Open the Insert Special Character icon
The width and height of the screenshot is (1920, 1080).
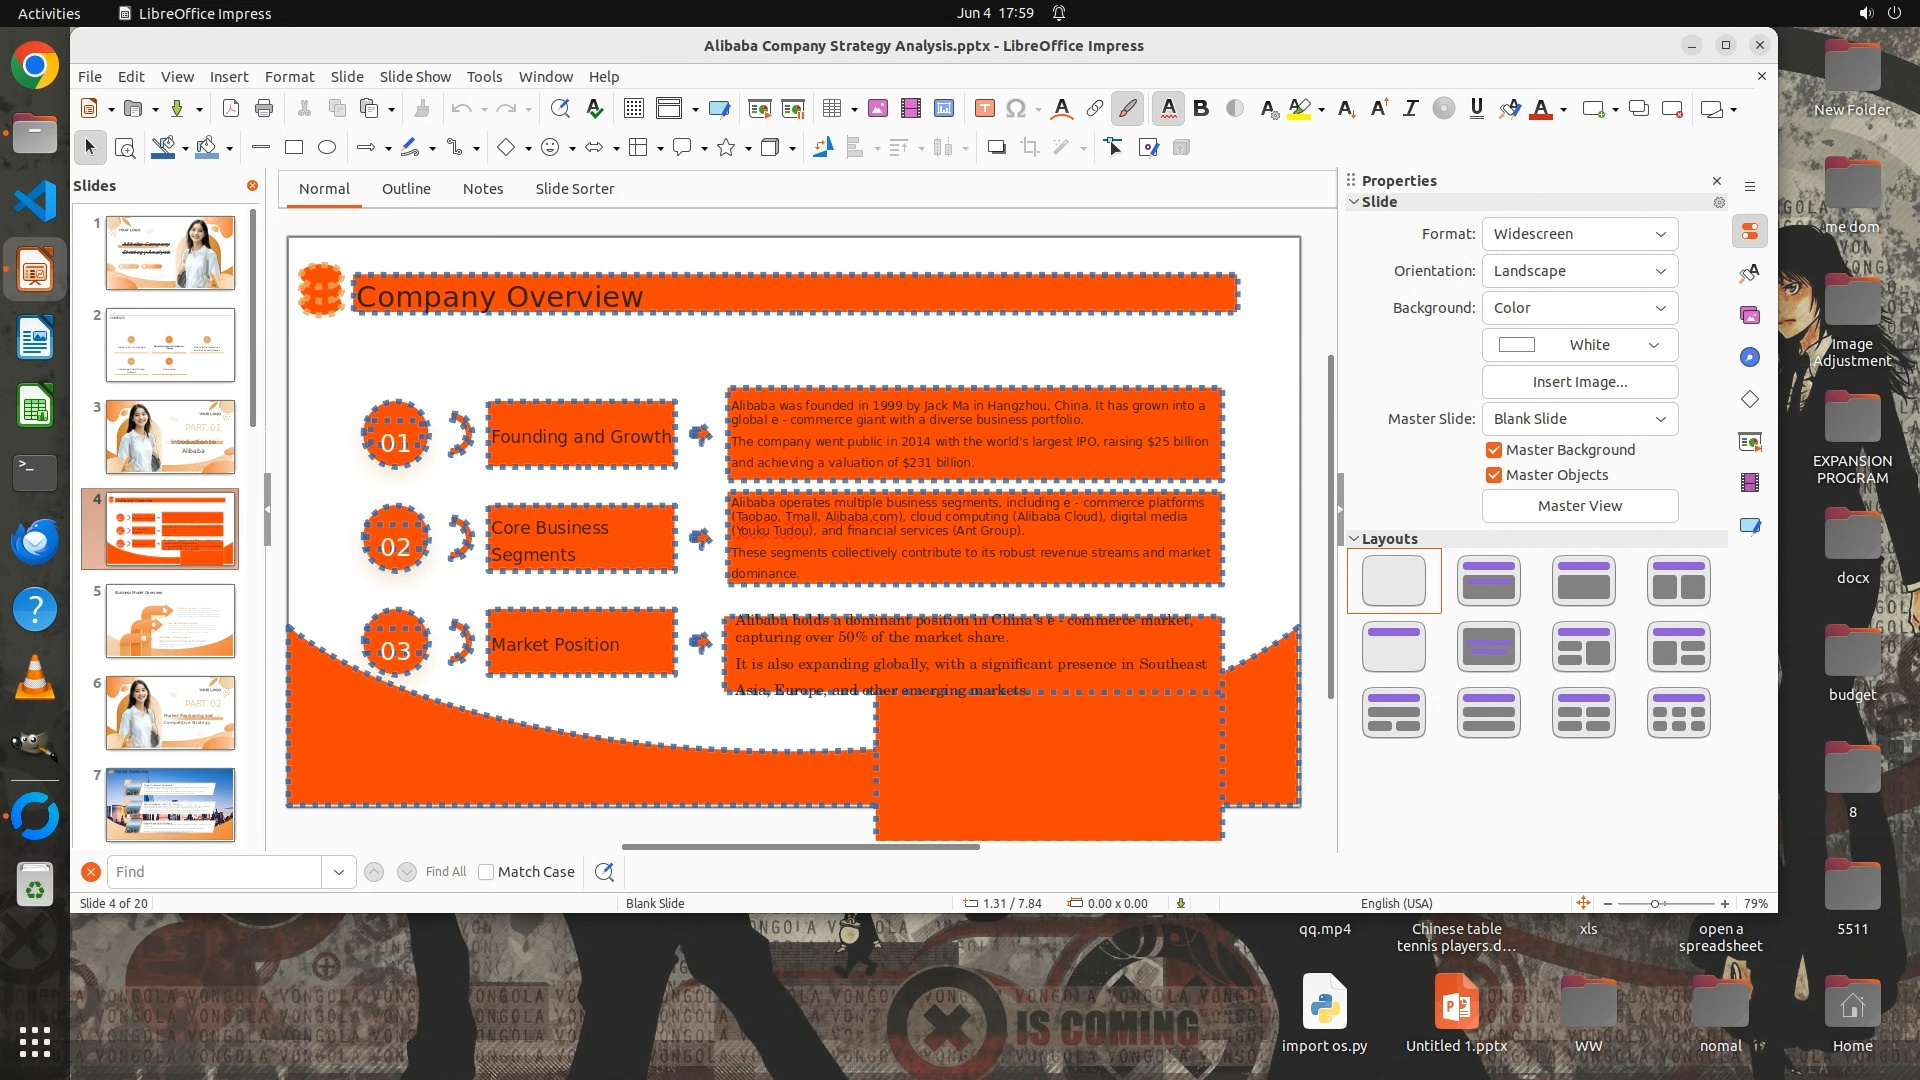(x=1016, y=109)
